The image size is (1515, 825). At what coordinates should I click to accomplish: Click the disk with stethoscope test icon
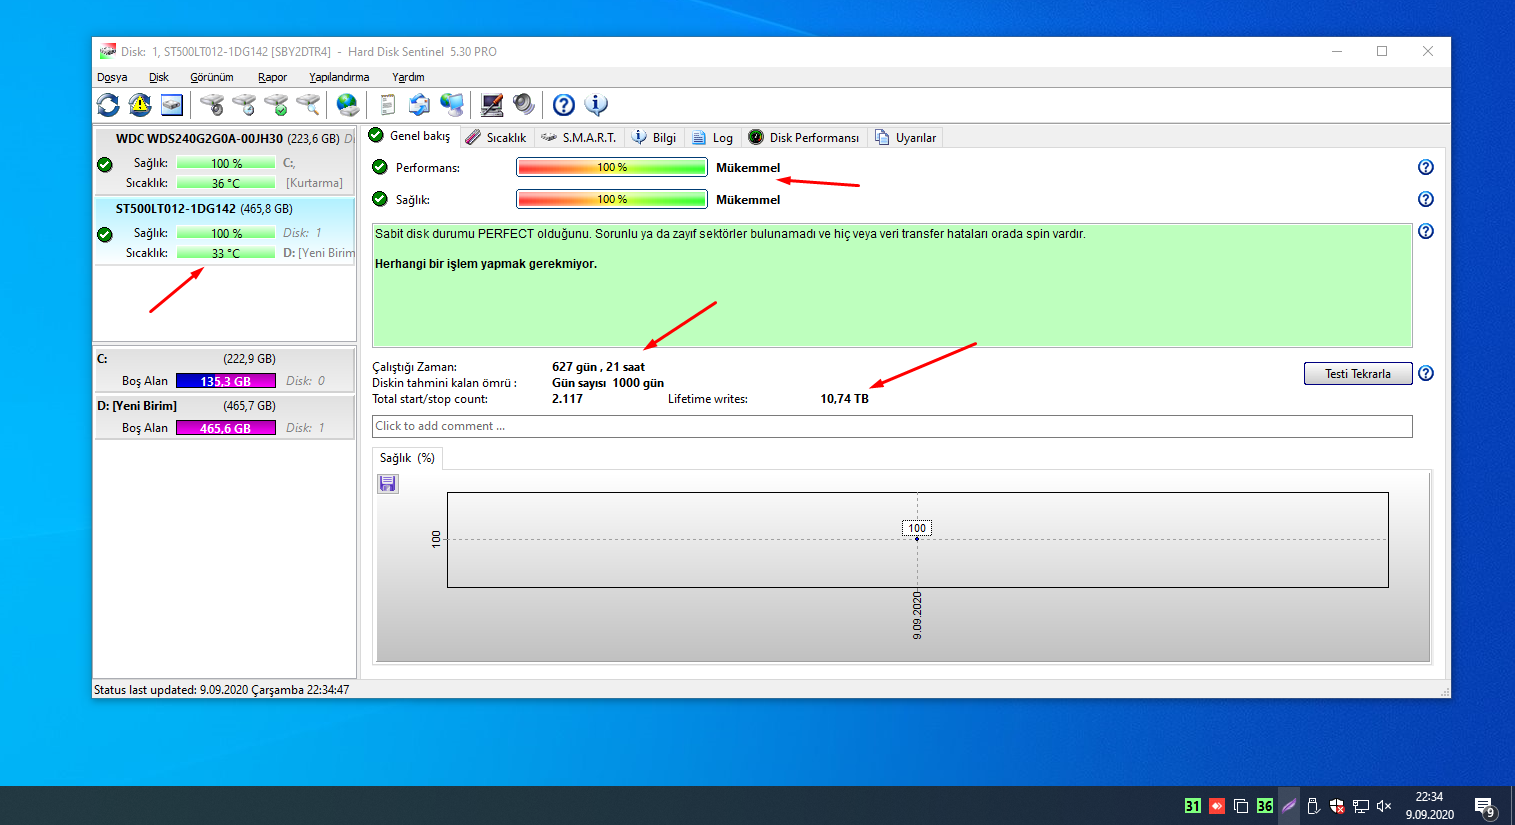pos(212,104)
